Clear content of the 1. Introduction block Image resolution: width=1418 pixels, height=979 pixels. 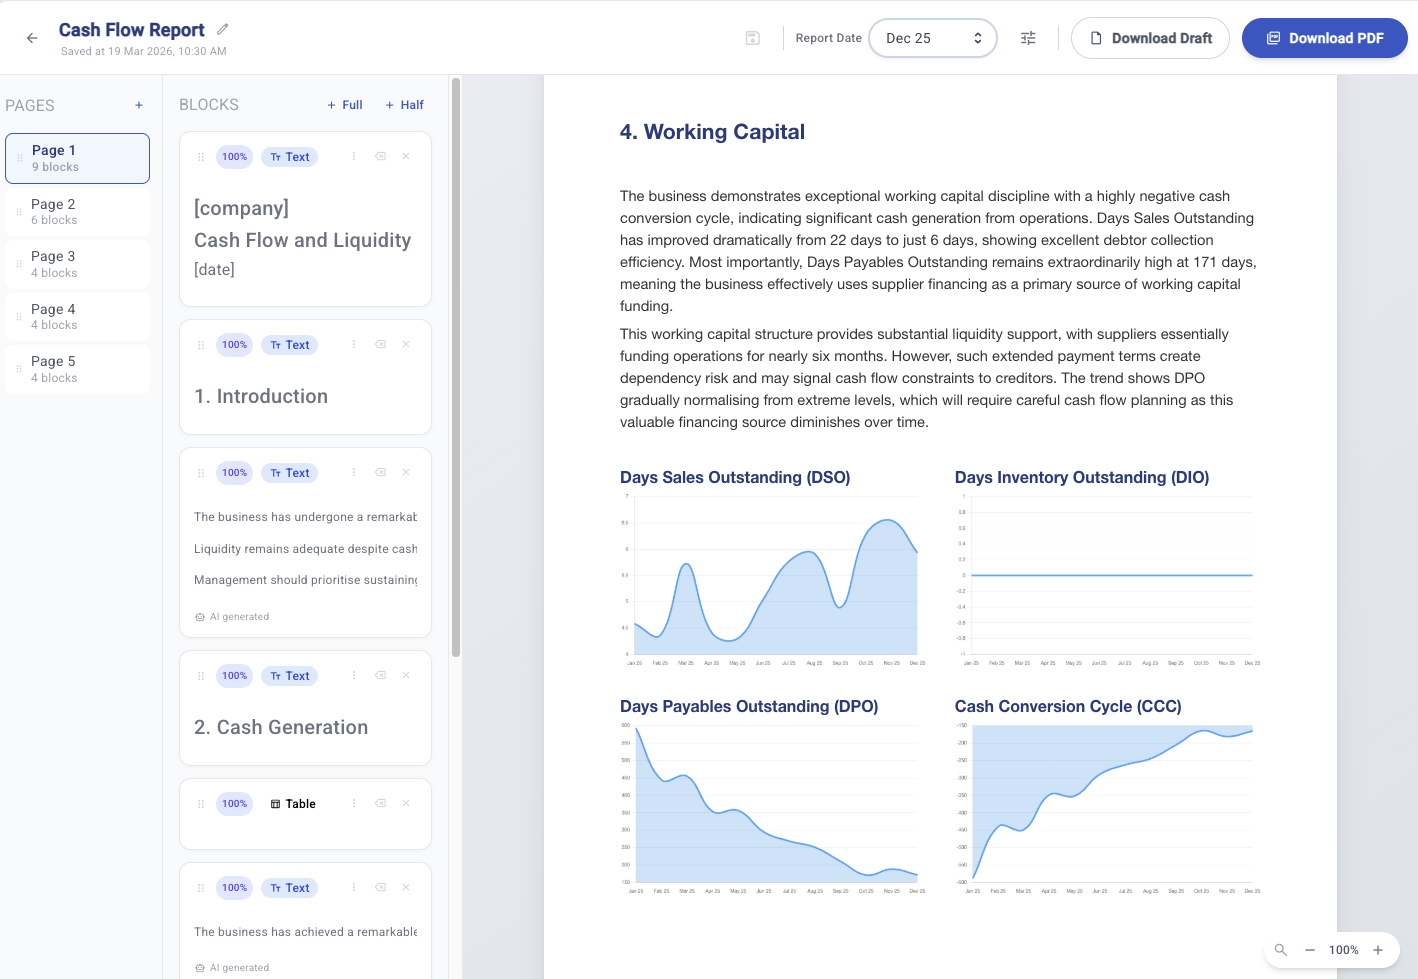pyautogui.click(x=381, y=344)
